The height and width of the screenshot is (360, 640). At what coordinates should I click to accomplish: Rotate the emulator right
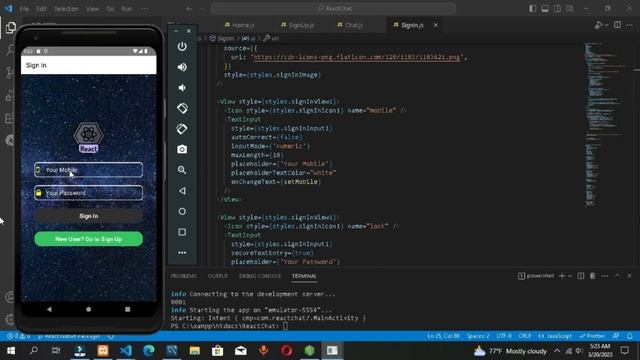pos(182,129)
